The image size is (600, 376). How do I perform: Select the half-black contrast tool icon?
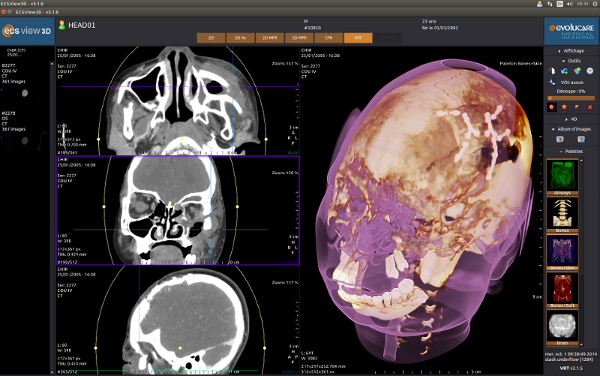(552, 71)
